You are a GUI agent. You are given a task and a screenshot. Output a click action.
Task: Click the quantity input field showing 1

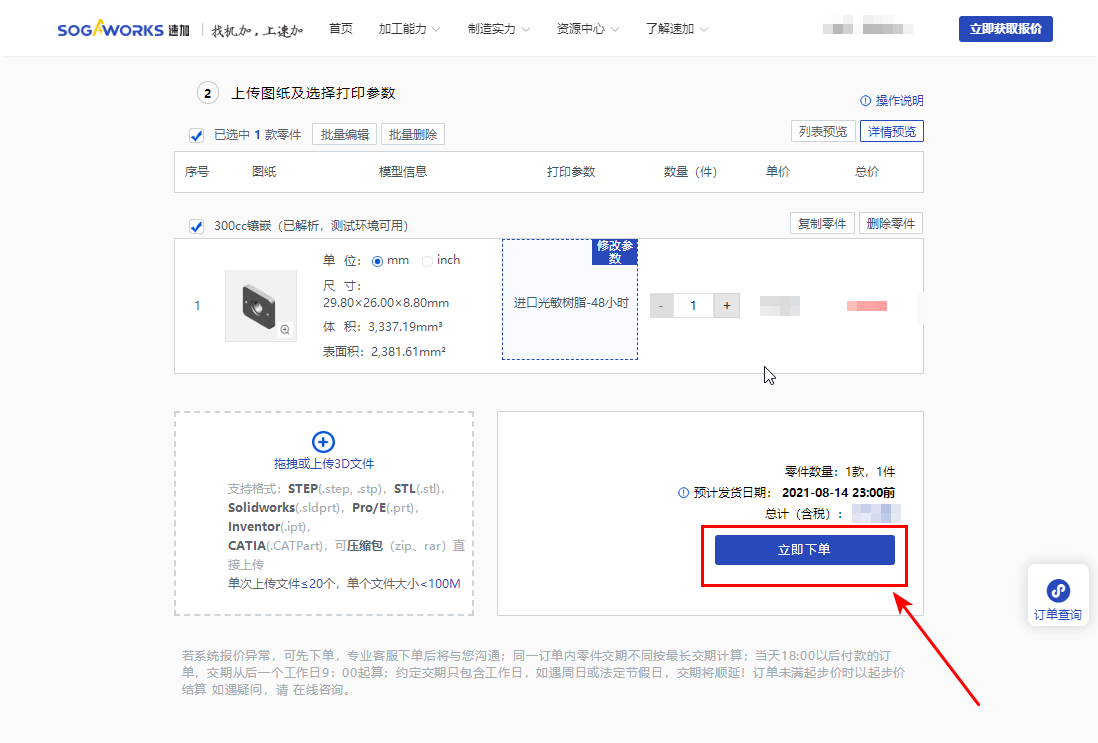pos(693,305)
